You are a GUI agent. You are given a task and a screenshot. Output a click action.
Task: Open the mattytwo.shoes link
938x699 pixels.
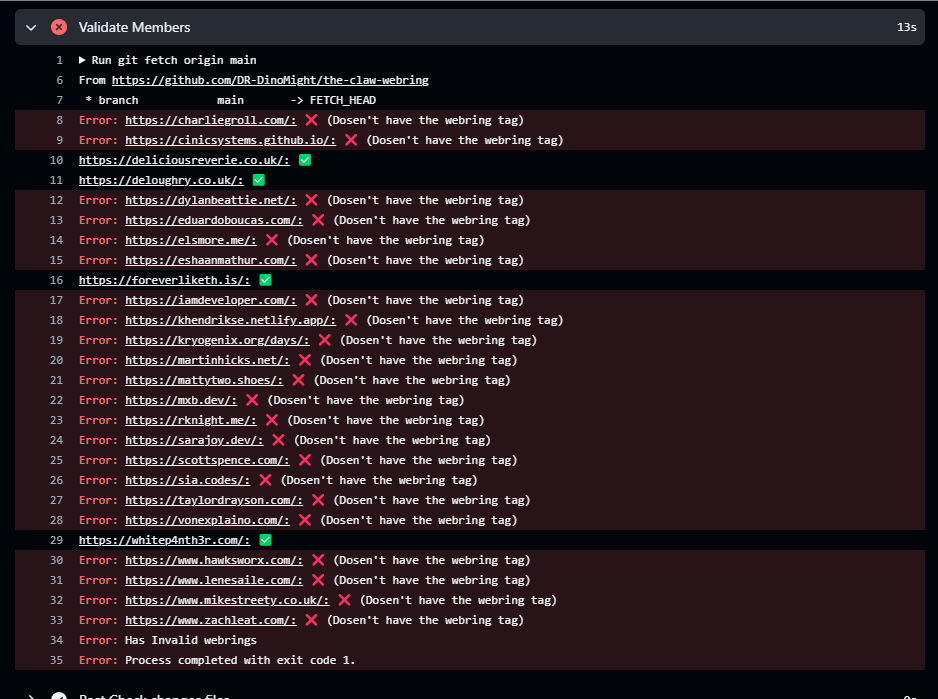tap(204, 380)
